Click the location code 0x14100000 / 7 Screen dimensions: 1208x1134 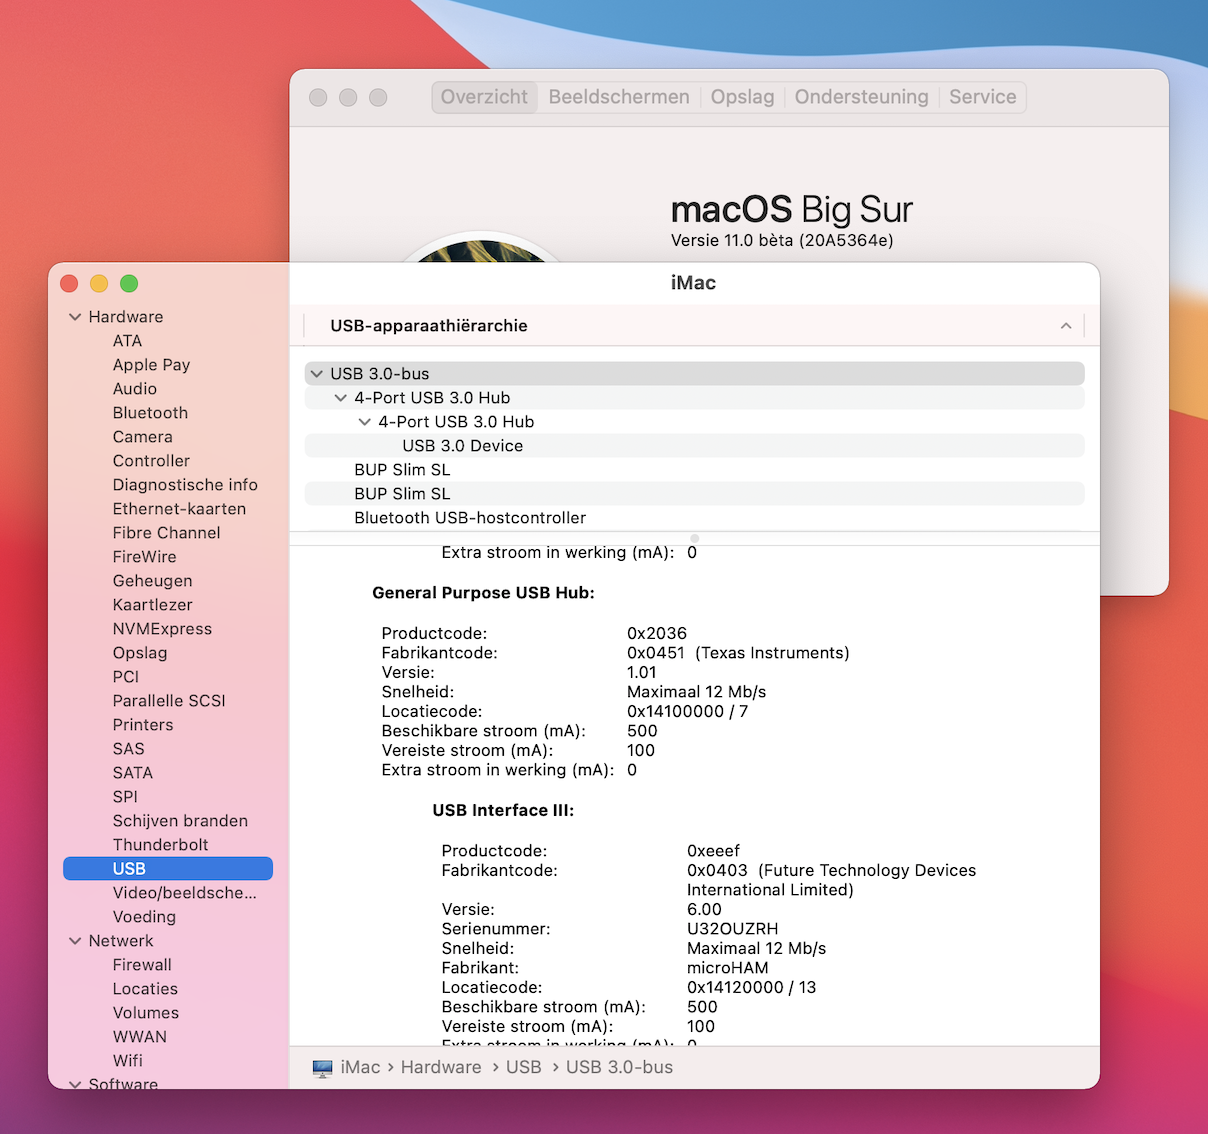pos(687,712)
